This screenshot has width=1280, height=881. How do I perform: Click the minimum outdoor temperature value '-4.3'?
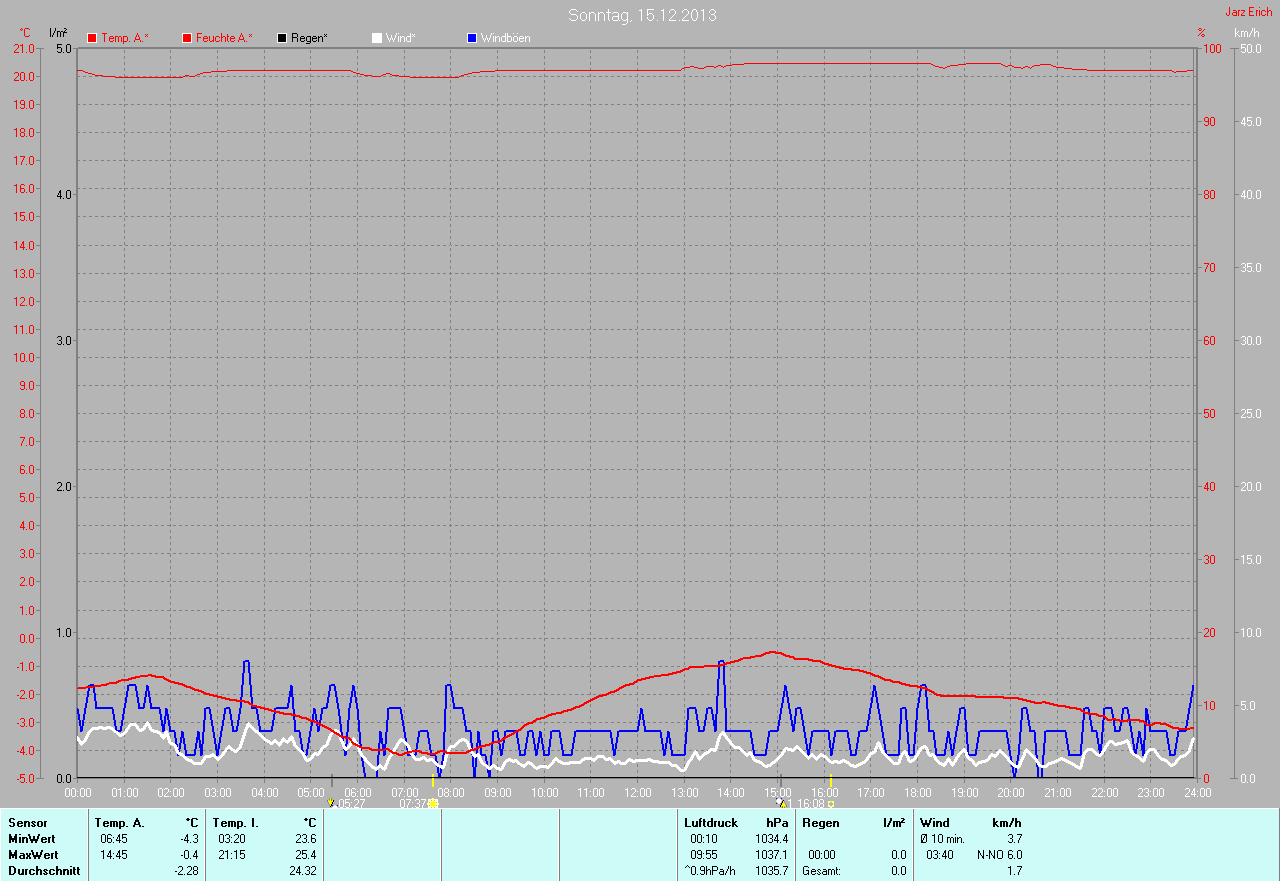coord(189,839)
